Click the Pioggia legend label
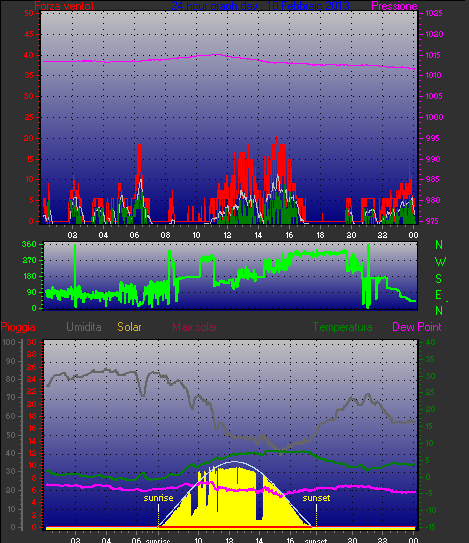The width and height of the screenshot is (469, 543). 18,327
